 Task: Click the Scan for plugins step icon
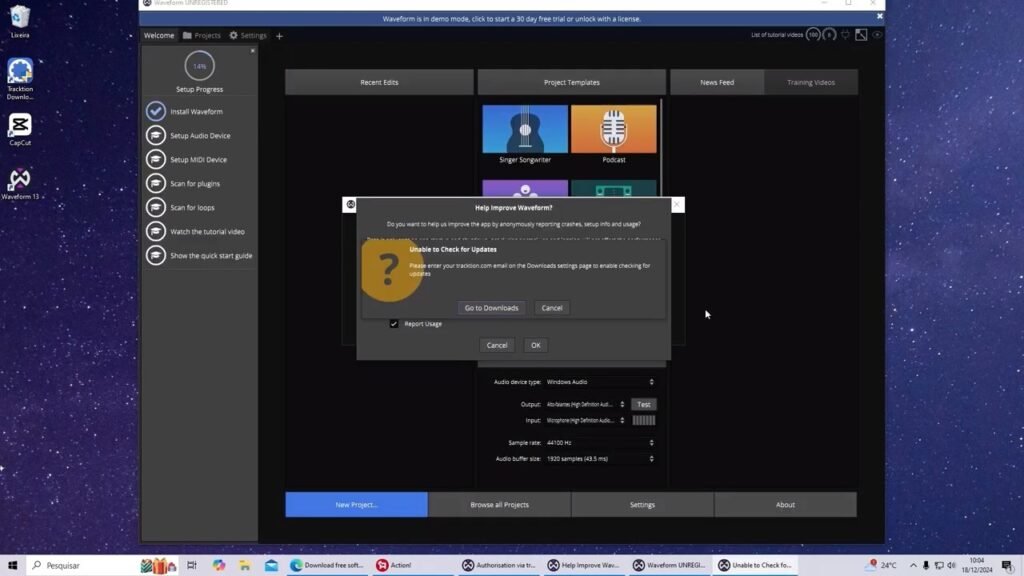pos(155,184)
